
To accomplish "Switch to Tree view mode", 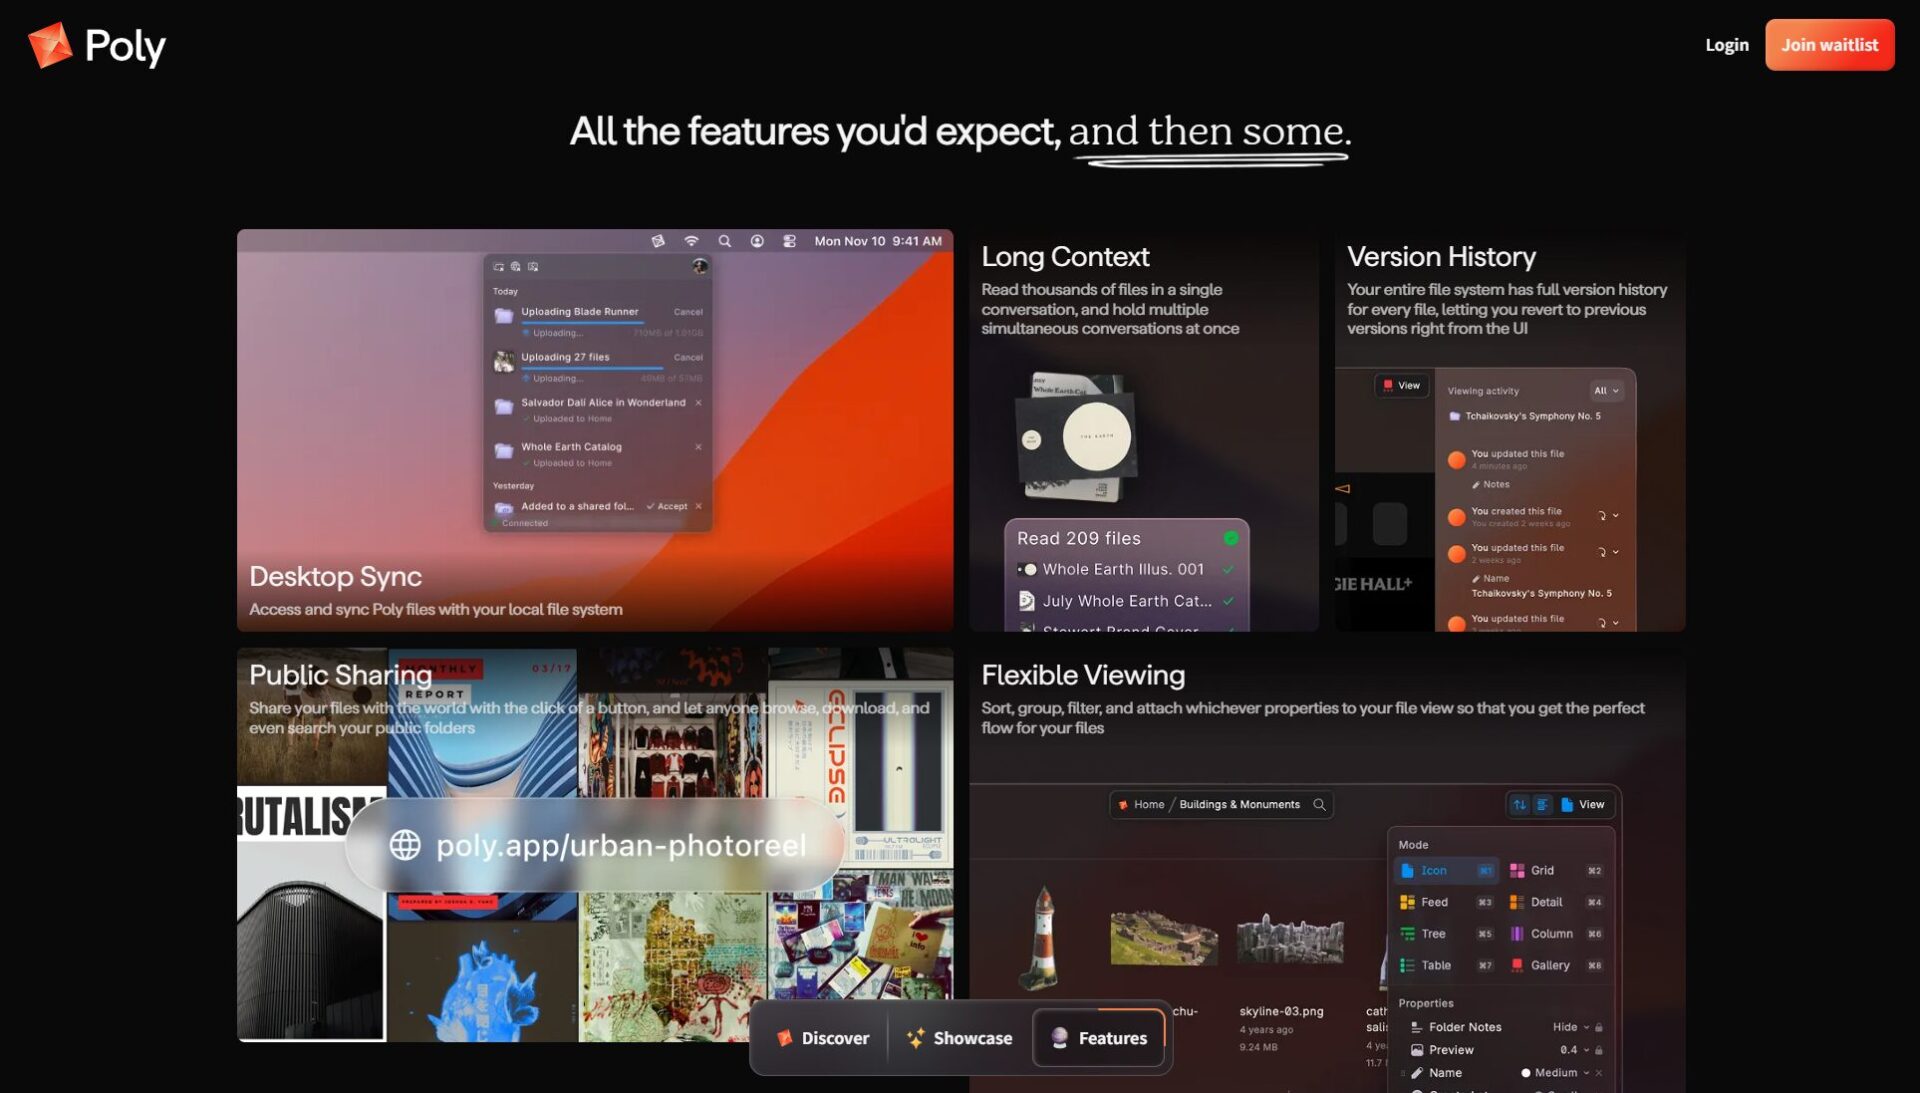I will tap(1433, 934).
